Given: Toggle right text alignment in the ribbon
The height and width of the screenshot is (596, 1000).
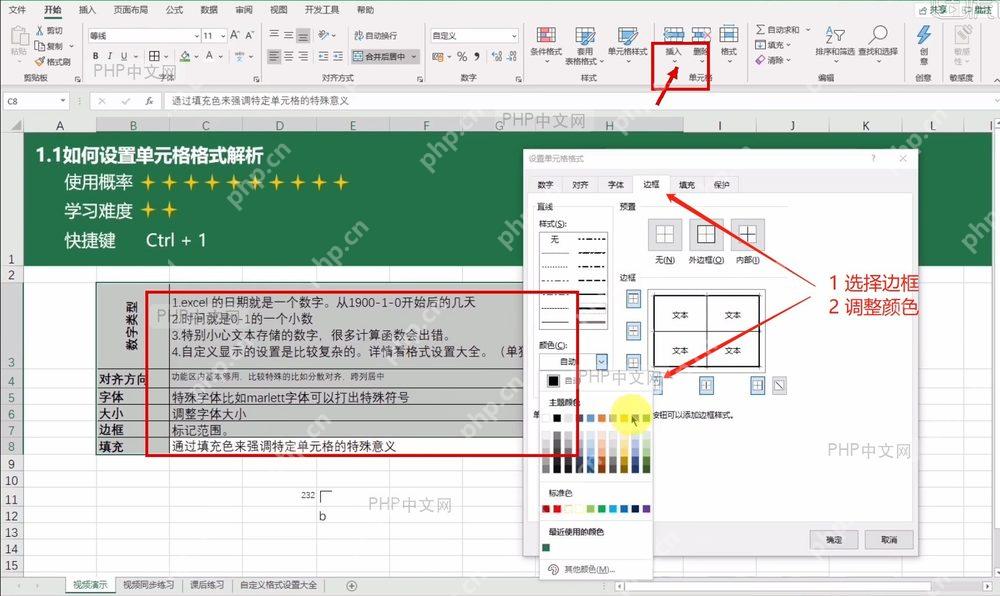Looking at the screenshot, I should (304, 57).
